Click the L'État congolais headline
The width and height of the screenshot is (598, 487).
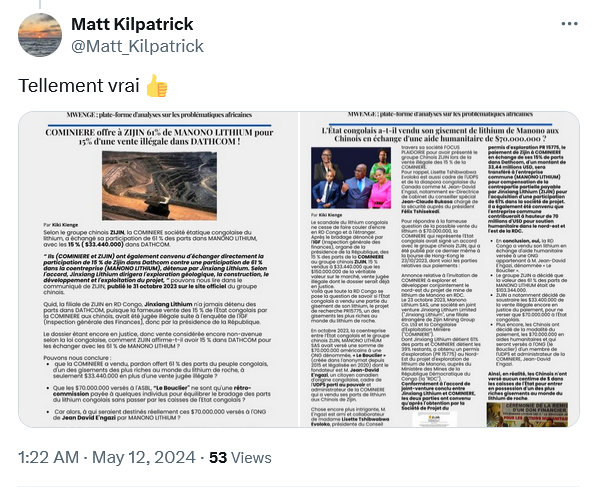point(440,134)
